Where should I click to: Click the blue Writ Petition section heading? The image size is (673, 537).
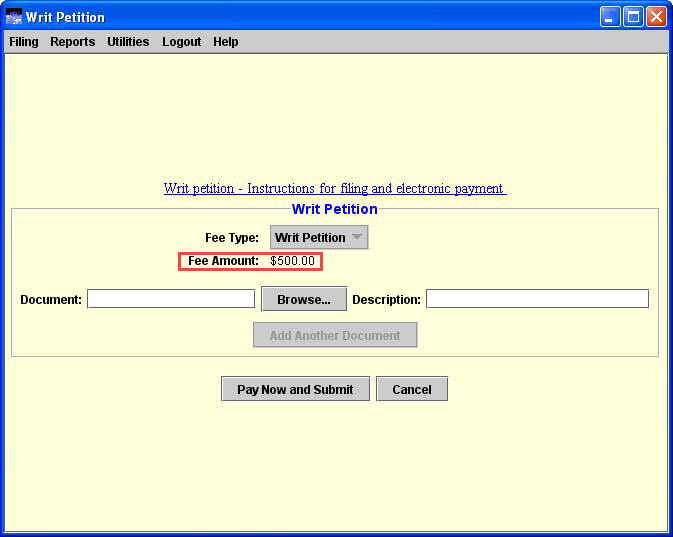tap(335, 209)
